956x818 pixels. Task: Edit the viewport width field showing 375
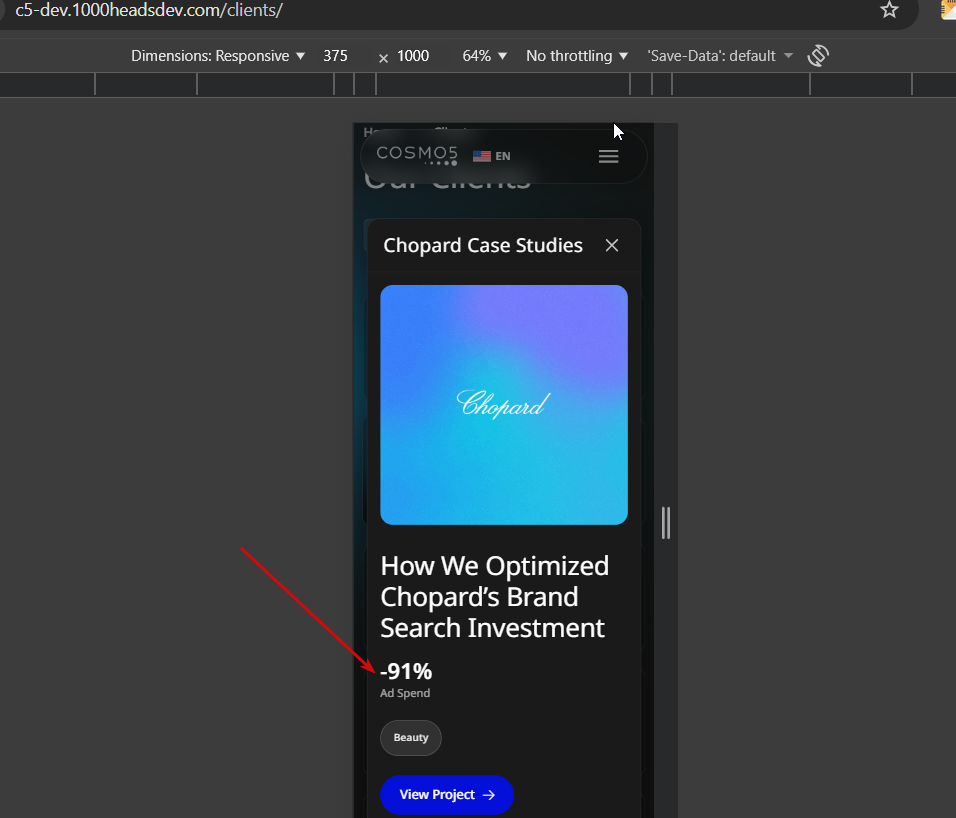[336, 56]
